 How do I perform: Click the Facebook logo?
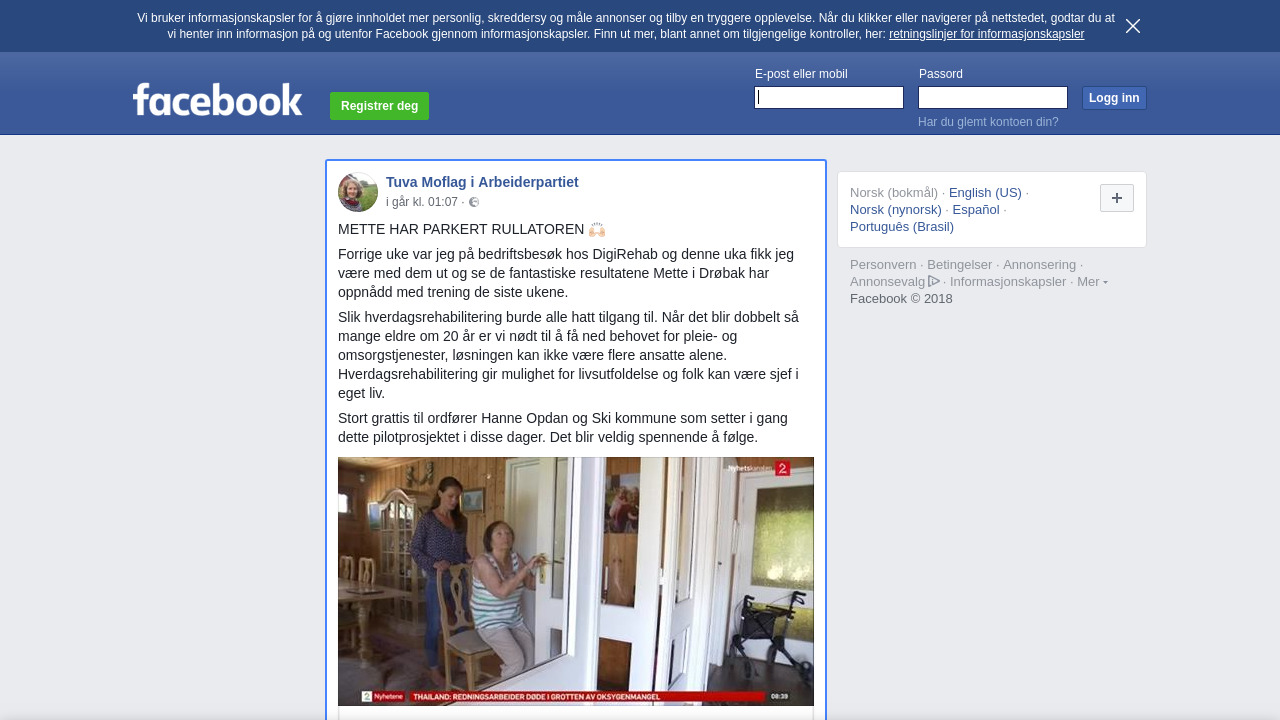217,100
